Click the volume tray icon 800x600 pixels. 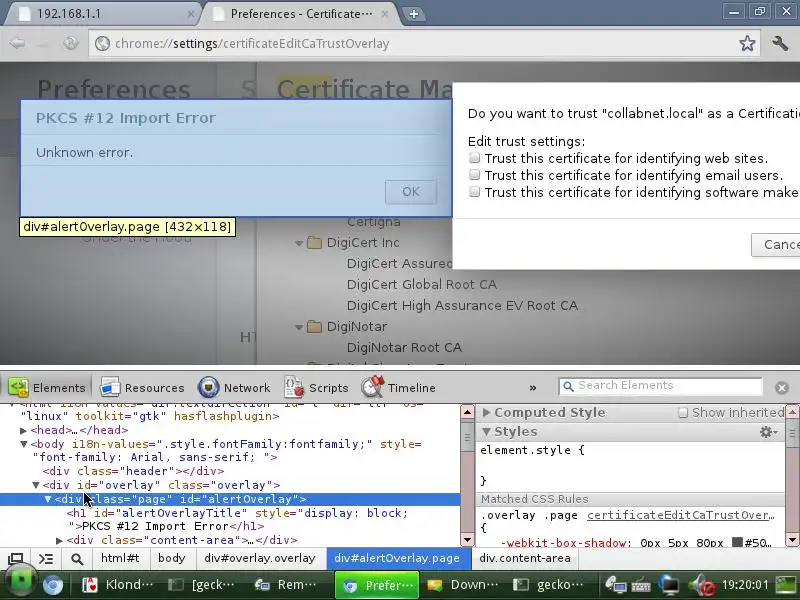coord(702,586)
